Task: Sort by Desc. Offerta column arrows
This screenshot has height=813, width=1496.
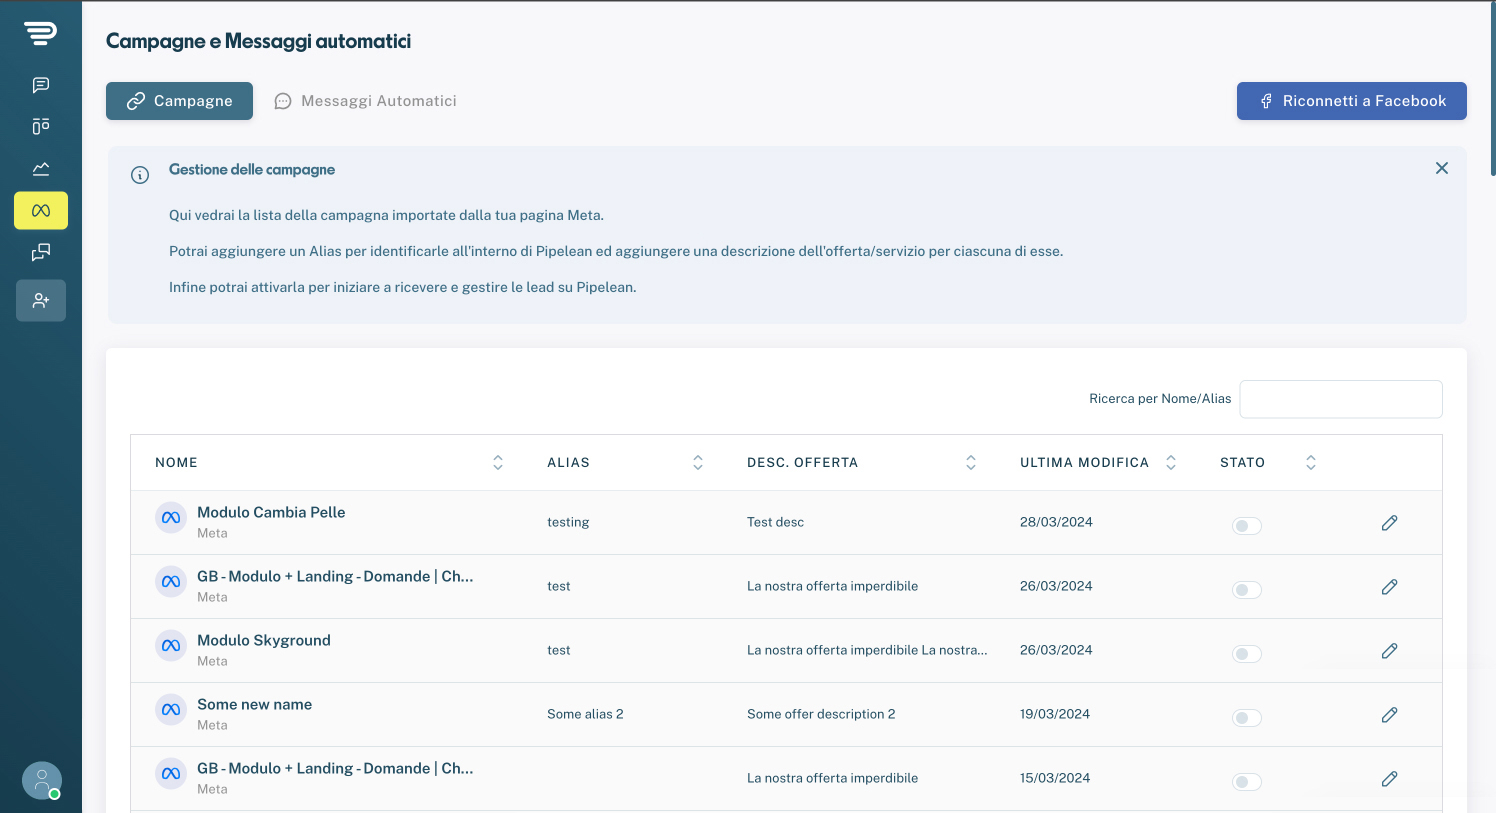Action: (x=971, y=463)
